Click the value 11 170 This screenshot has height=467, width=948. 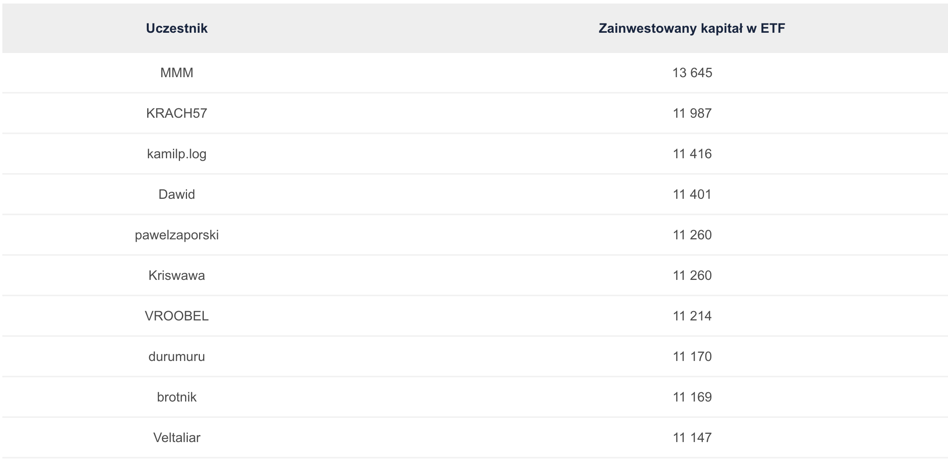point(692,356)
